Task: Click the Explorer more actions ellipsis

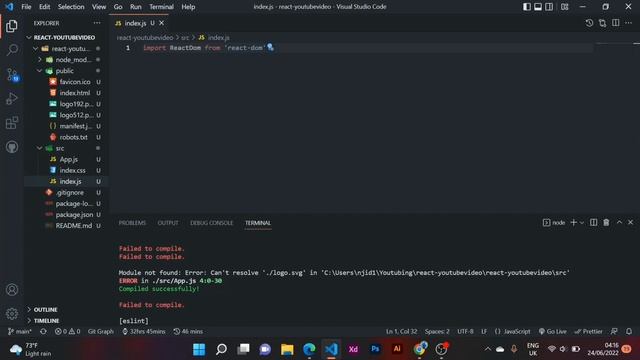Action: pyautogui.click(x=97, y=23)
